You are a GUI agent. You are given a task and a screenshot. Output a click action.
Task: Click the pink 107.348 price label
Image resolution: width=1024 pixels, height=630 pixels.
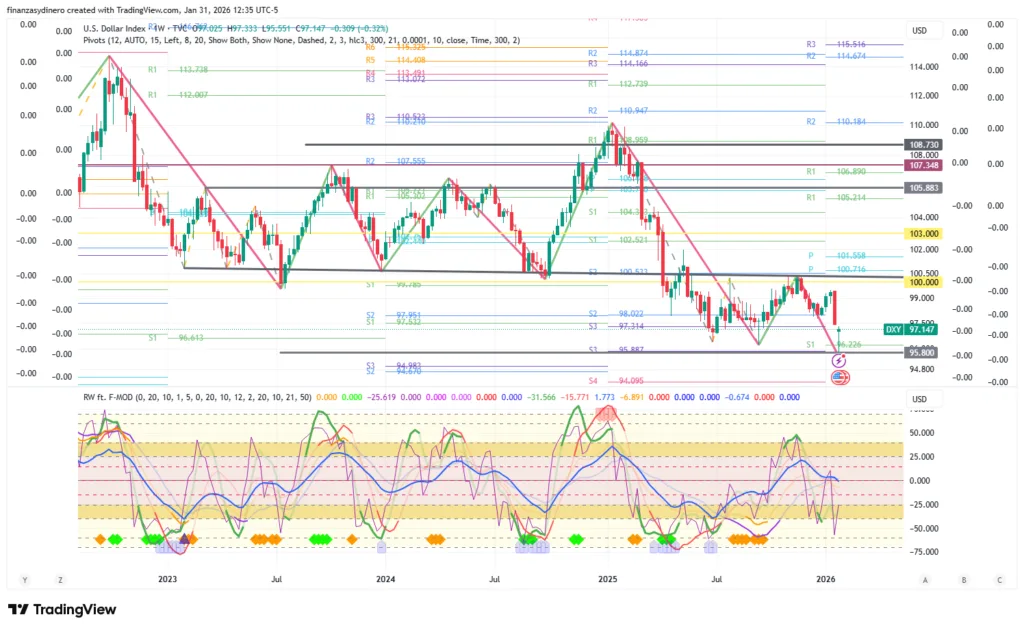coord(921,164)
